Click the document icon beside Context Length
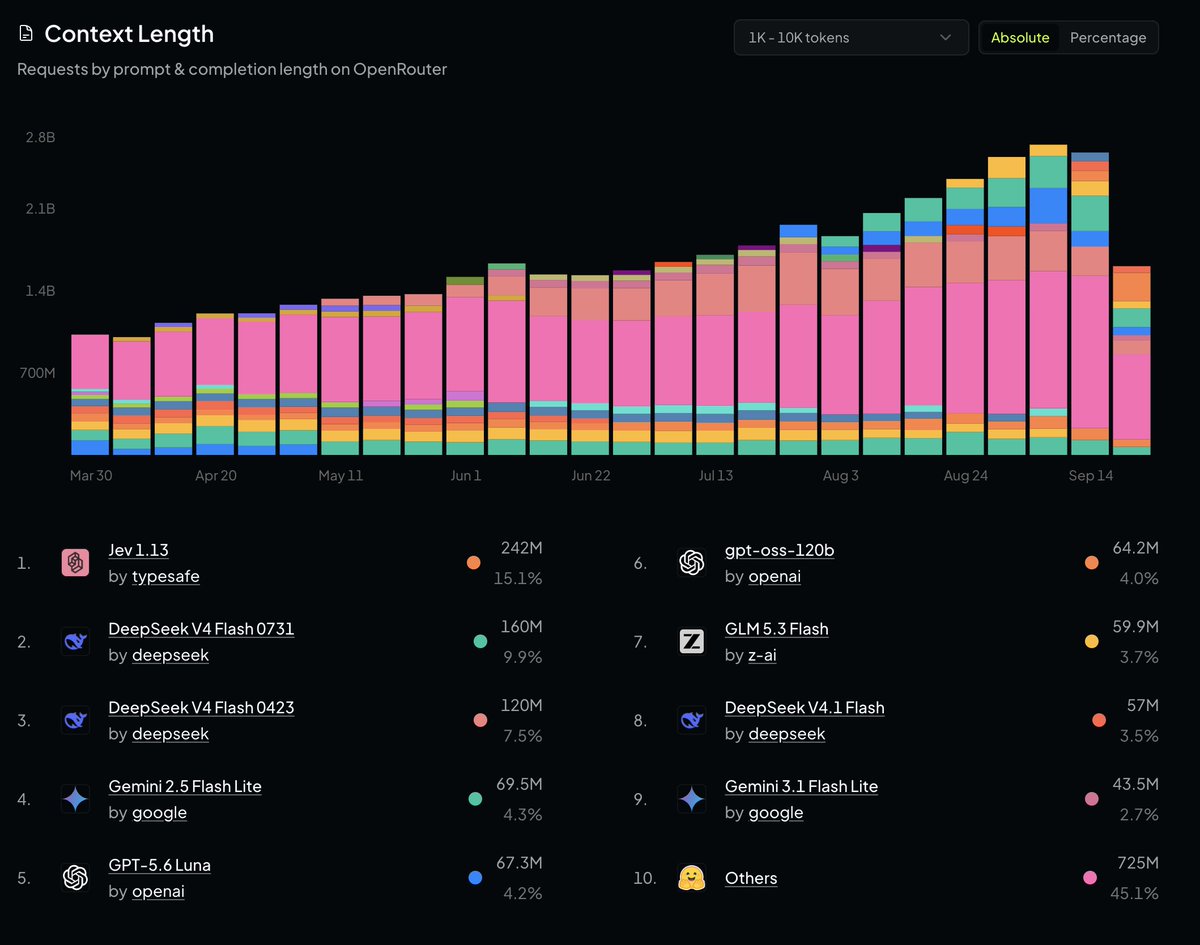1200x945 pixels. [26, 34]
